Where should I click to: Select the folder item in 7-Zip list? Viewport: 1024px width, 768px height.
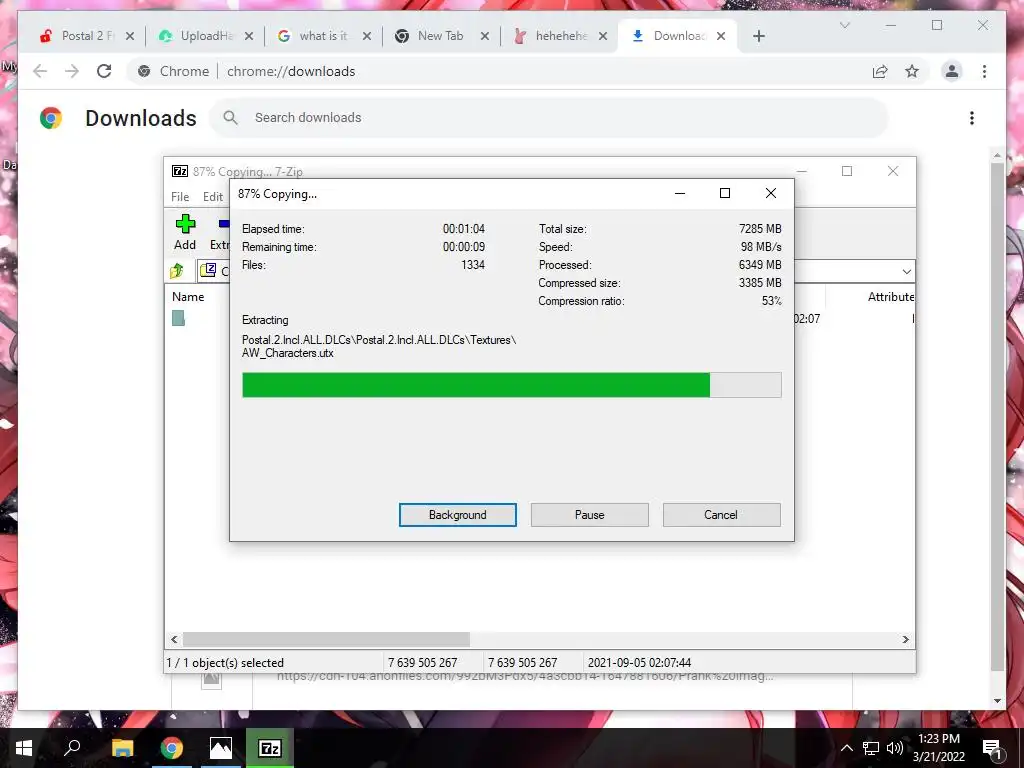[x=178, y=318]
